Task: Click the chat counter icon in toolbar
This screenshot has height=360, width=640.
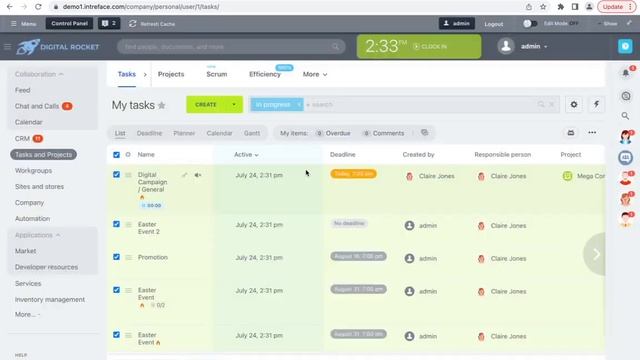Action: 109,24
